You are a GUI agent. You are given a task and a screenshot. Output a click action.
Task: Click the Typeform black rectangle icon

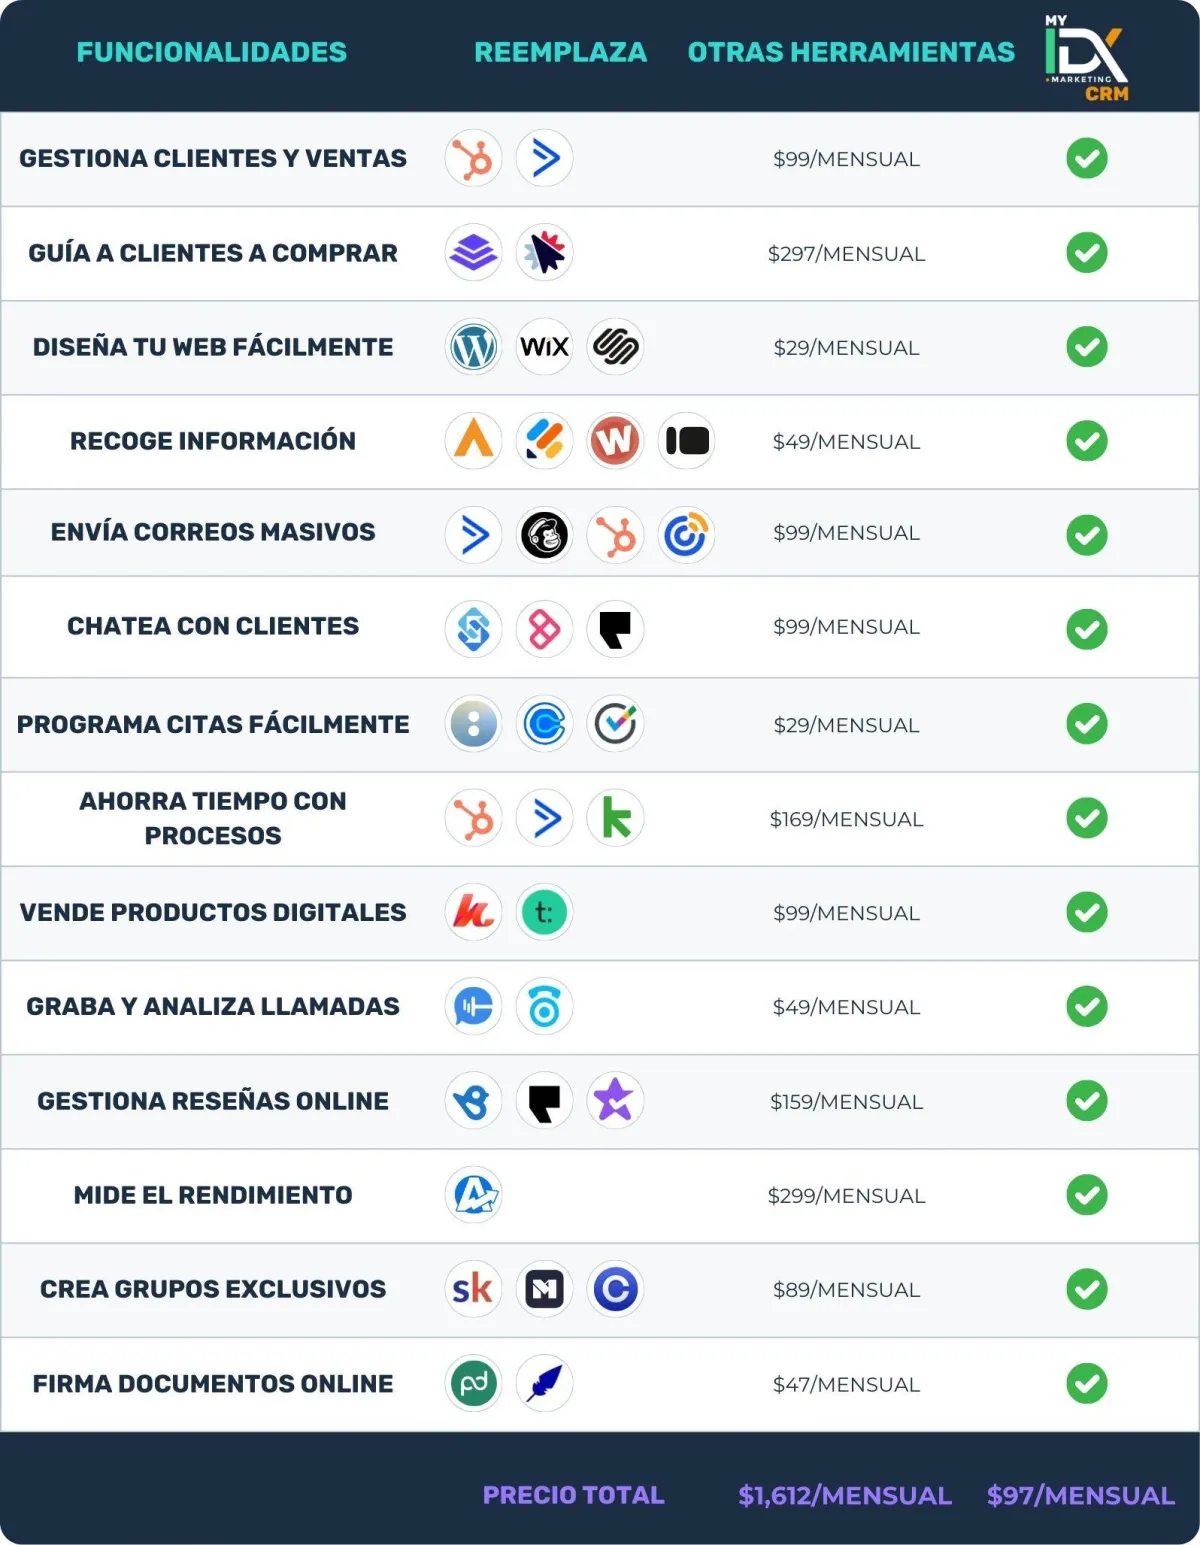pos(687,441)
